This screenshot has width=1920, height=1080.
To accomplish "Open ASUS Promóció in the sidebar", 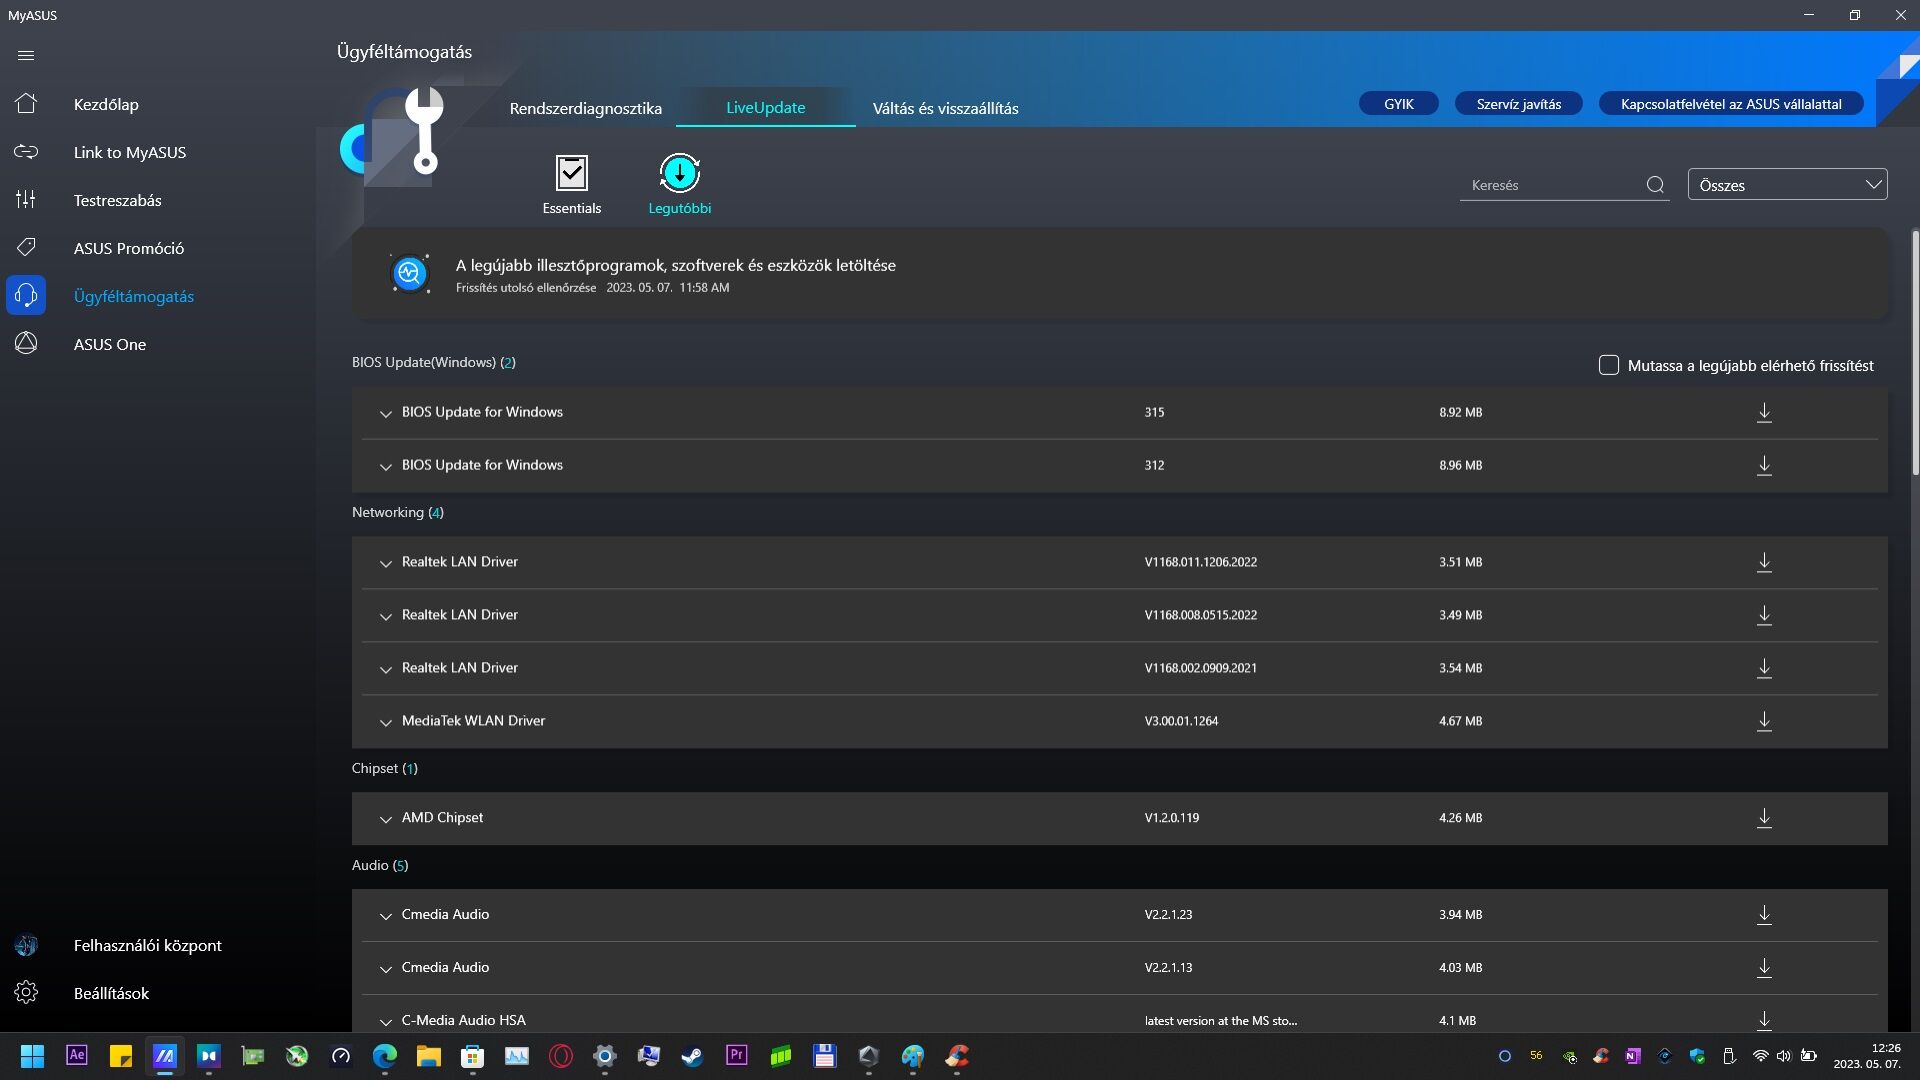I will pos(128,248).
